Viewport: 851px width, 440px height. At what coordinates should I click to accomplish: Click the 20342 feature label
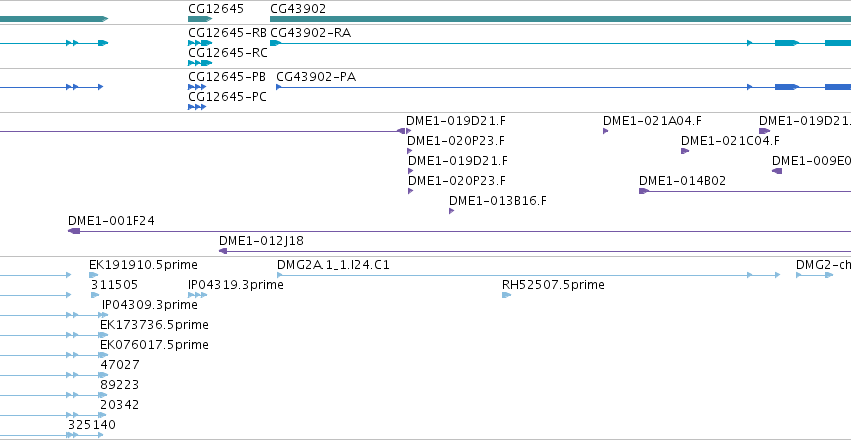119,405
